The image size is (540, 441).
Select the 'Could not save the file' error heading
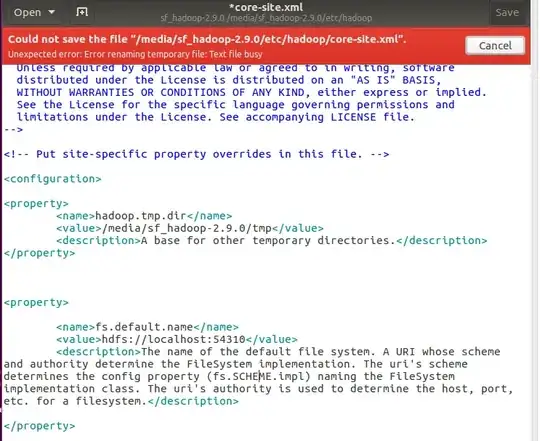[x=207, y=39]
